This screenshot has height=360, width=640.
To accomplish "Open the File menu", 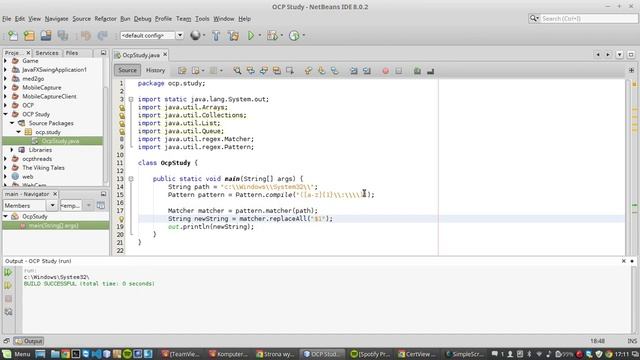I will (7, 19).
